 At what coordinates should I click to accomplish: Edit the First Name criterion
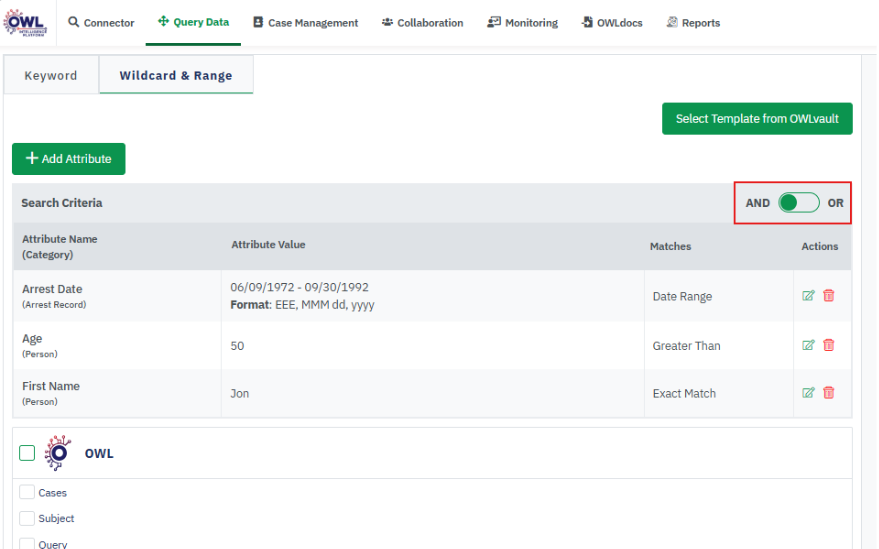808,393
